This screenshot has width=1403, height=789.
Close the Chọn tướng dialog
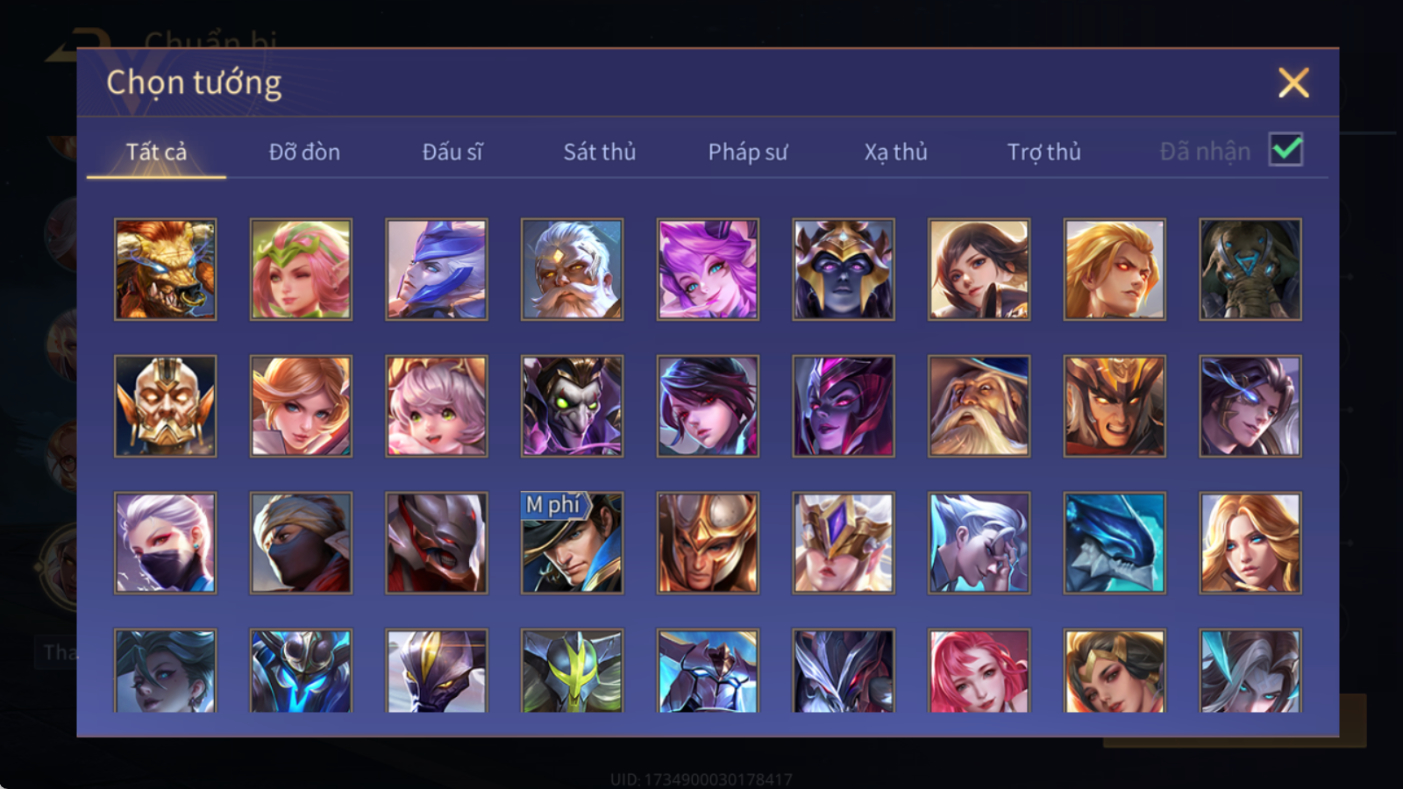coord(1293,83)
